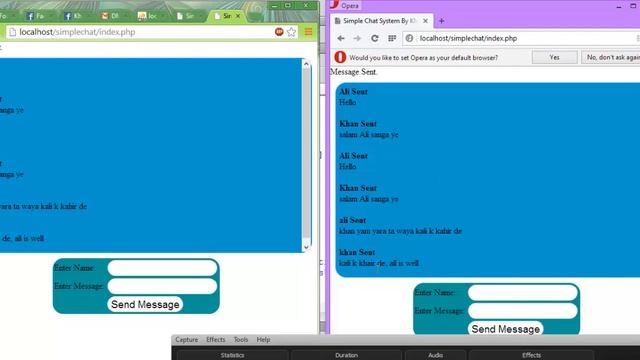This screenshot has height=360, width=640.
Task: Switch to the inactive 'Sir' tab in Chrome
Action: coord(186,16)
